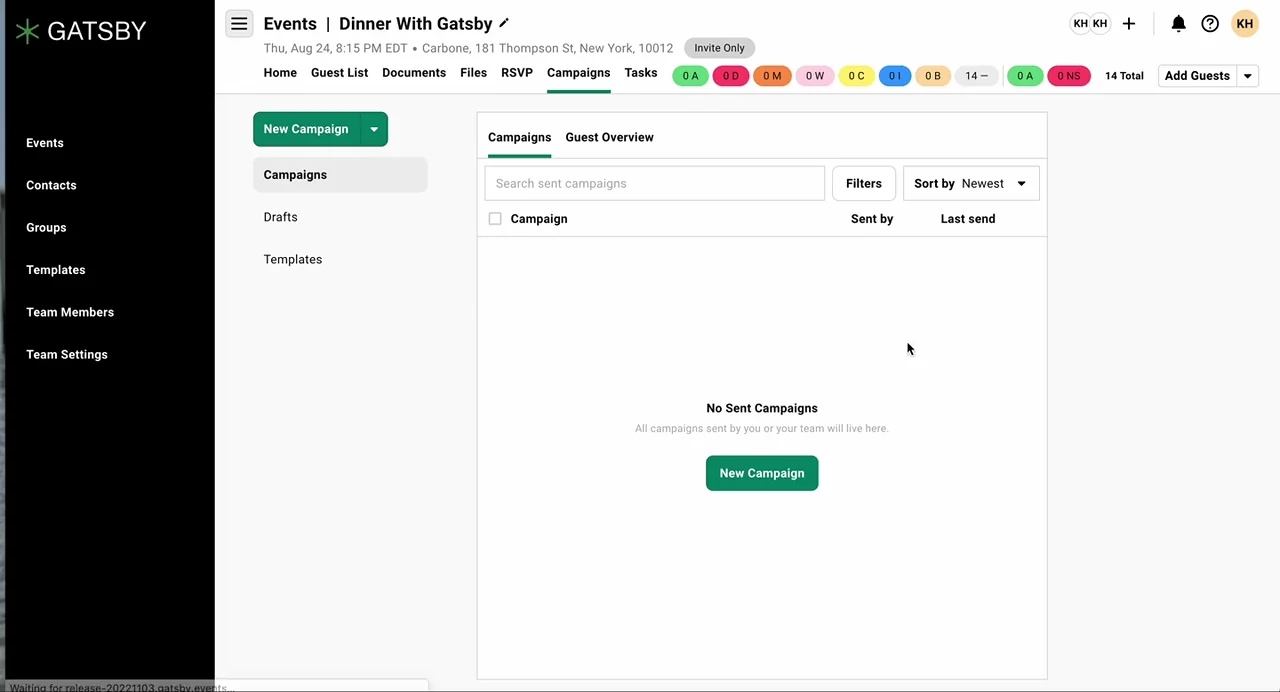The width and height of the screenshot is (1280, 692).
Task: Open the Files tab
Action: click(x=474, y=73)
